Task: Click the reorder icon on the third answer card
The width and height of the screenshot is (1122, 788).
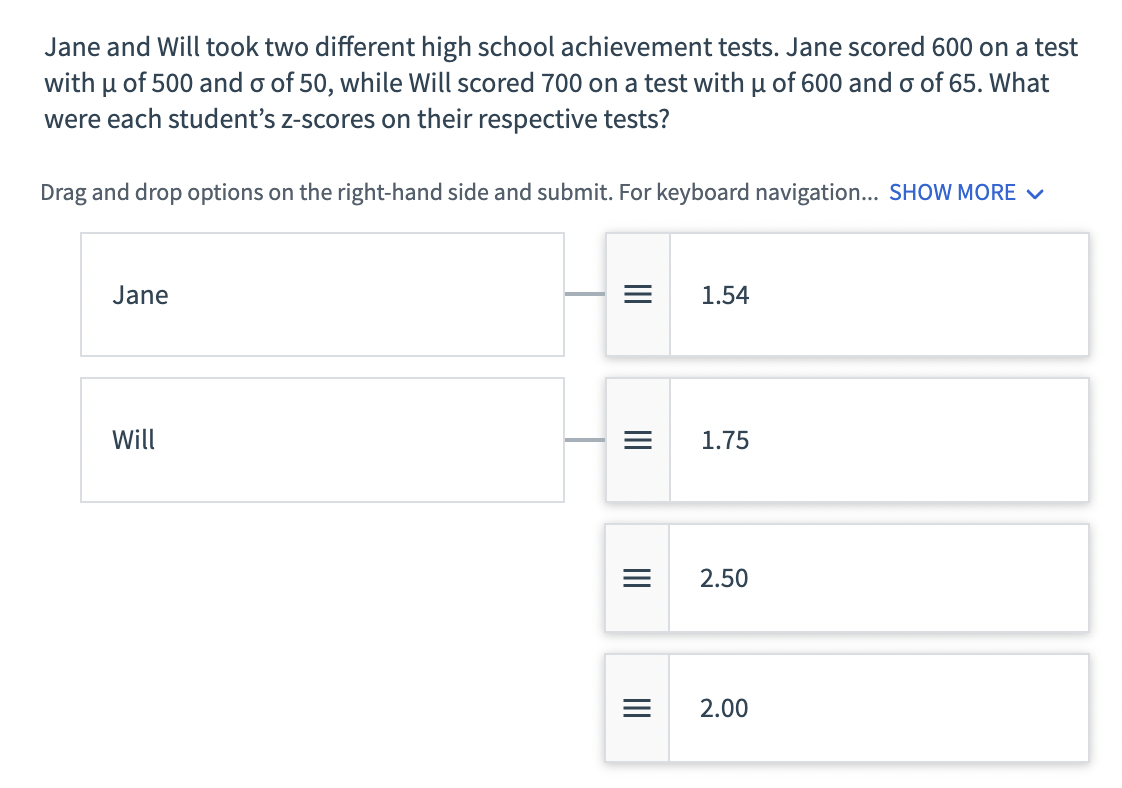Action: click(x=637, y=578)
